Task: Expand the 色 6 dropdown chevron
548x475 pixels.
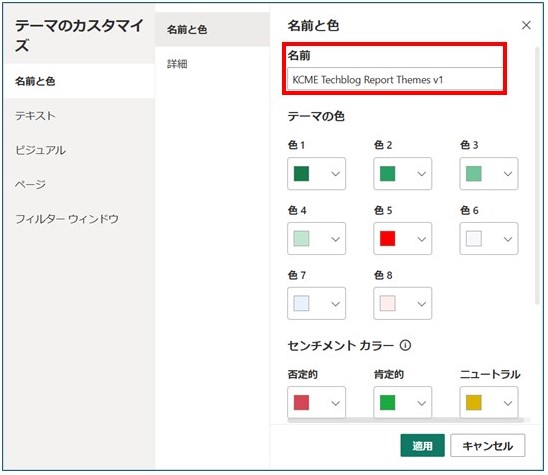Action: tap(507, 239)
